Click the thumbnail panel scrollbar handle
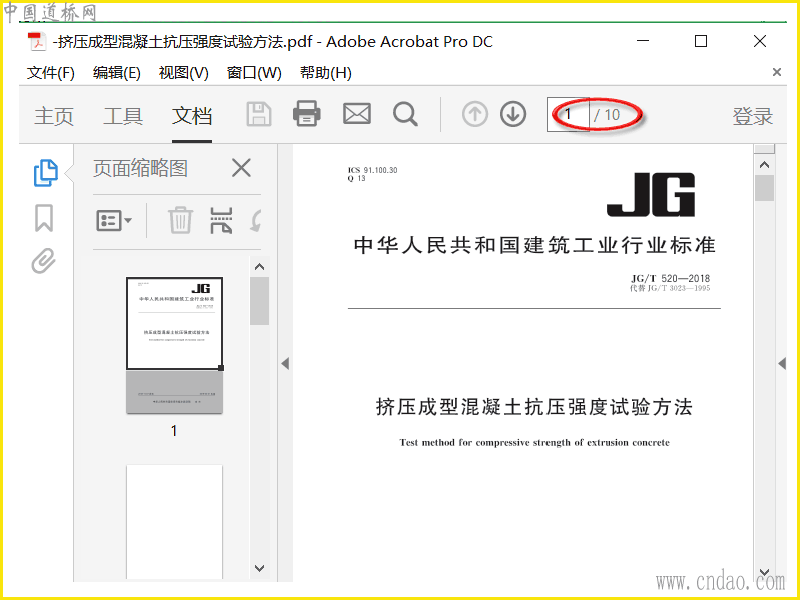The image size is (800, 600). pyautogui.click(x=259, y=301)
